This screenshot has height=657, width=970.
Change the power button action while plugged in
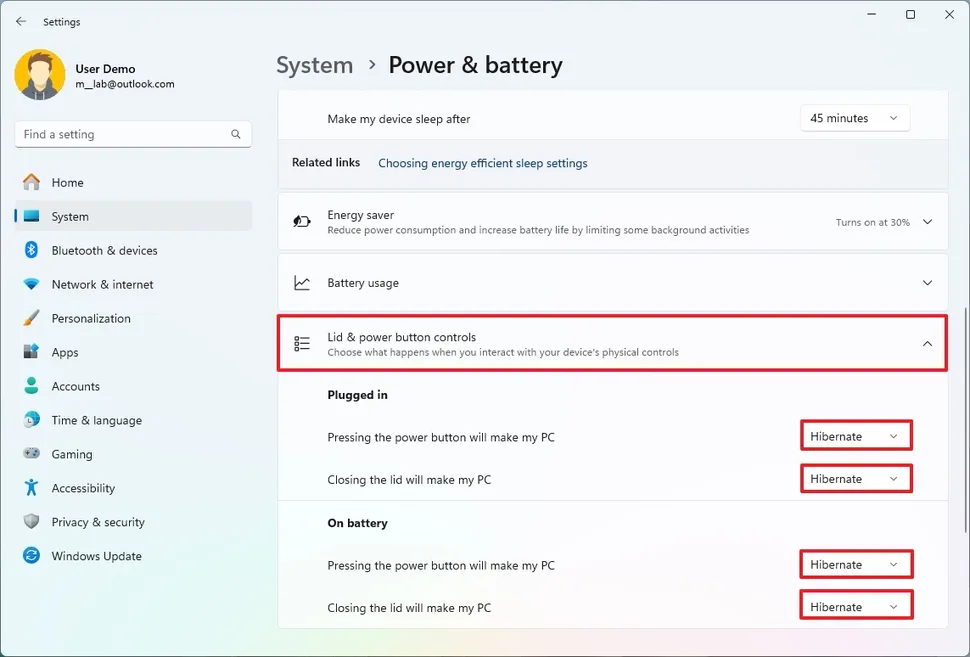[855, 435]
